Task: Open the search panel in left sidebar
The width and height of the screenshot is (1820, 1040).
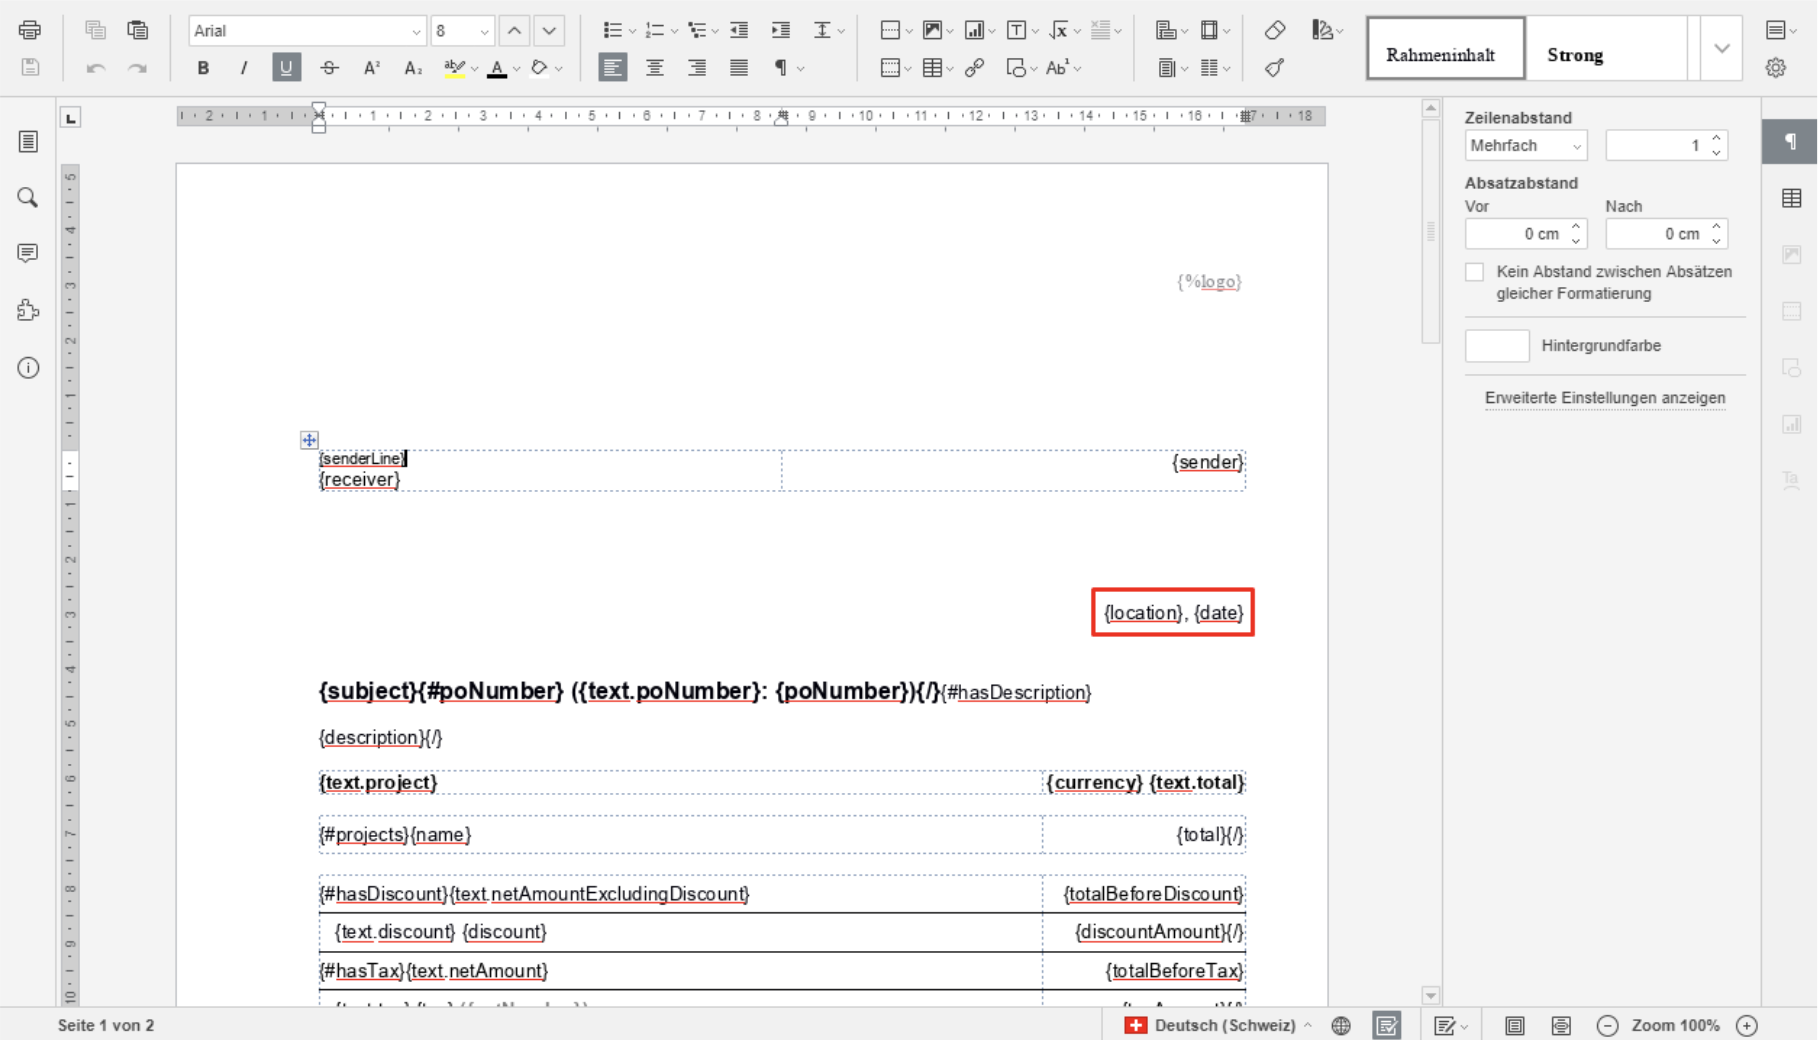Action: [x=28, y=197]
